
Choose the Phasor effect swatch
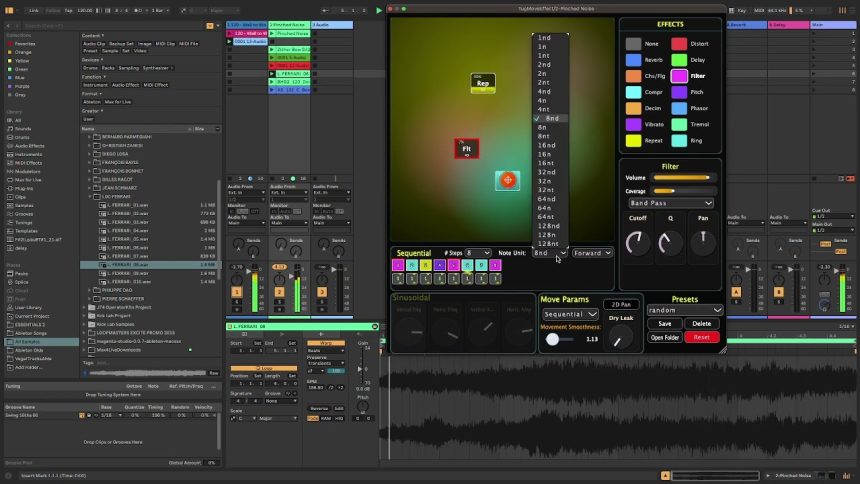679,109
